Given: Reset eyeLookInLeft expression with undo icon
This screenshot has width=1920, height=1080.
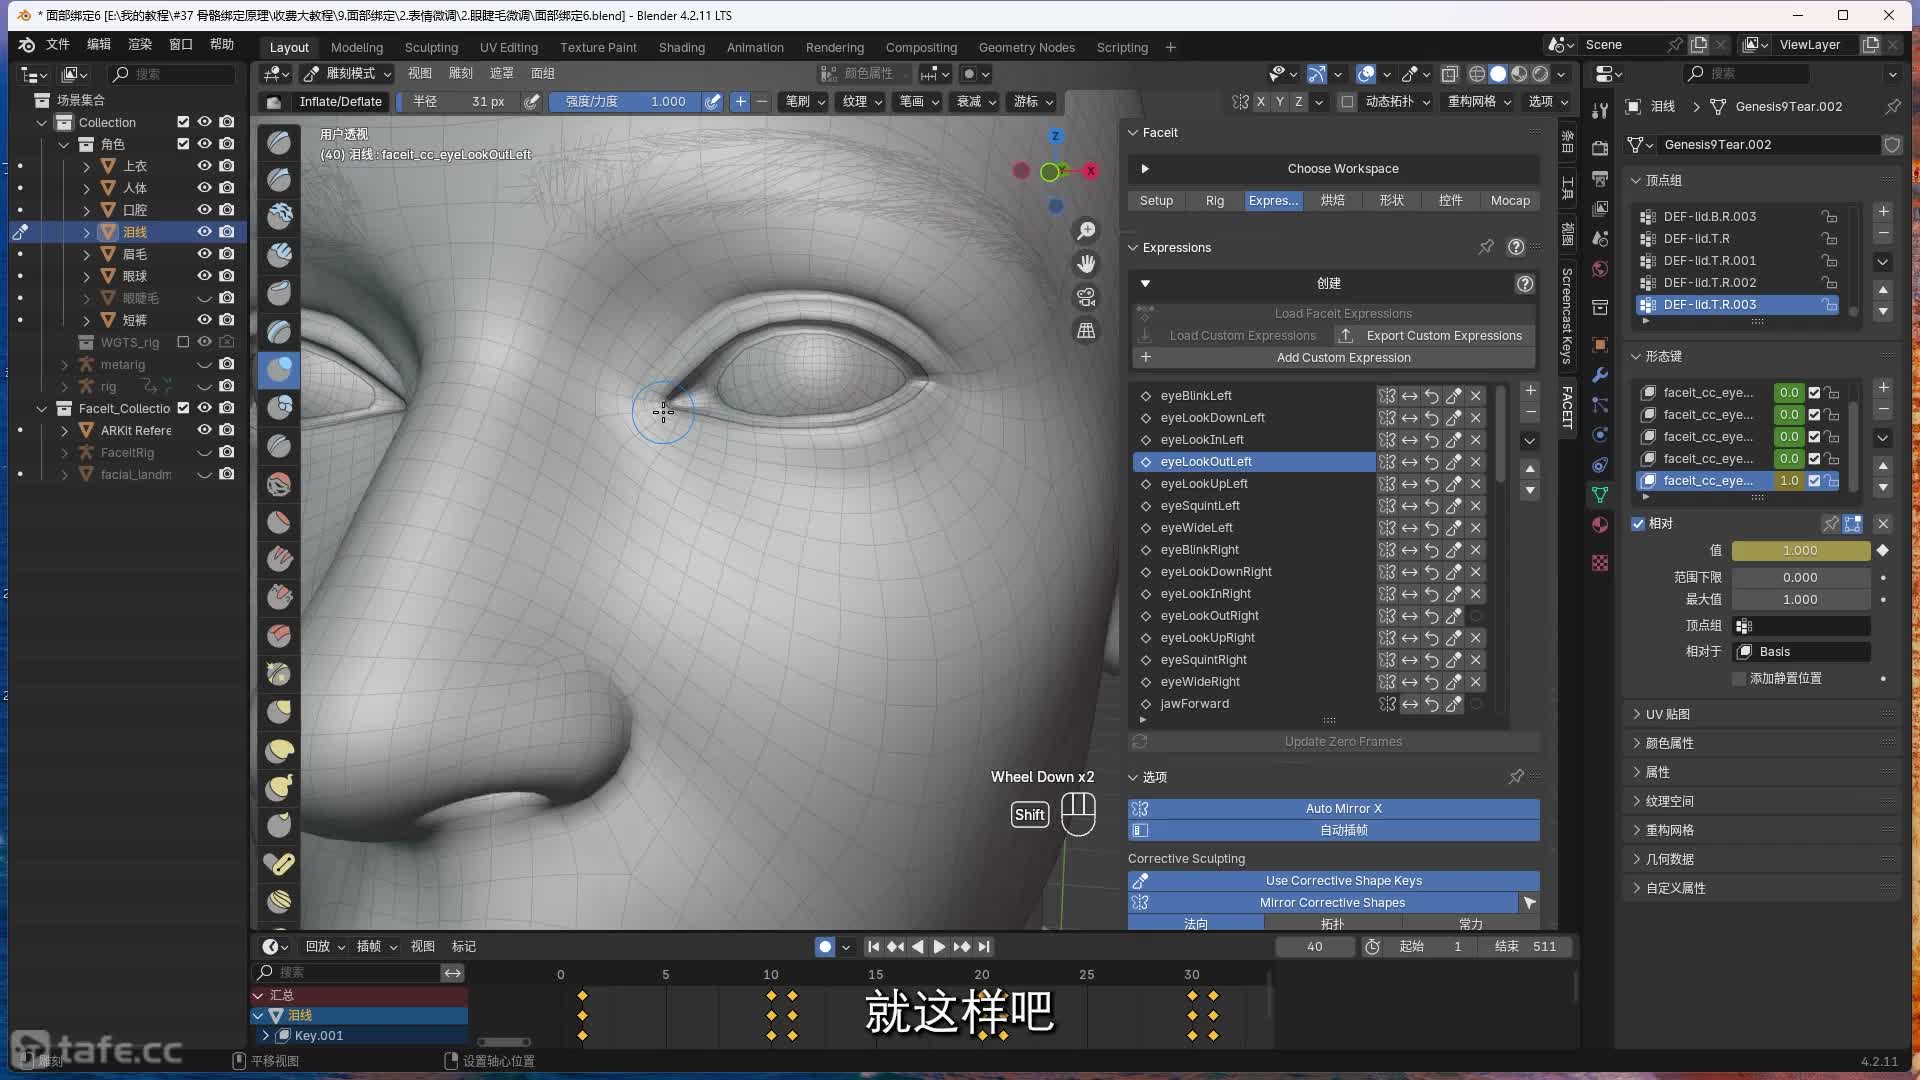Looking at the screenshot, I should 1432,440.
